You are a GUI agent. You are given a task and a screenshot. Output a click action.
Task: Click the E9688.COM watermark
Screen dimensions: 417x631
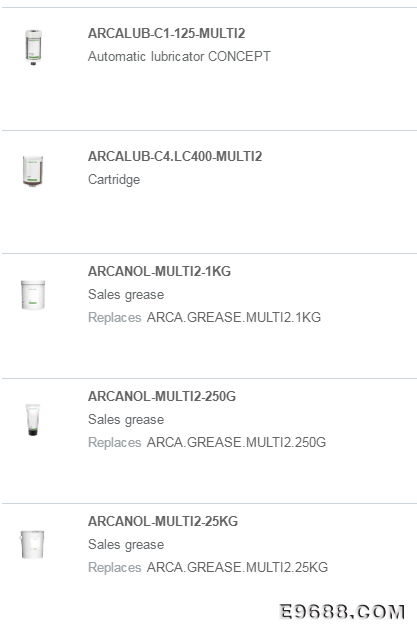[343, 612]
